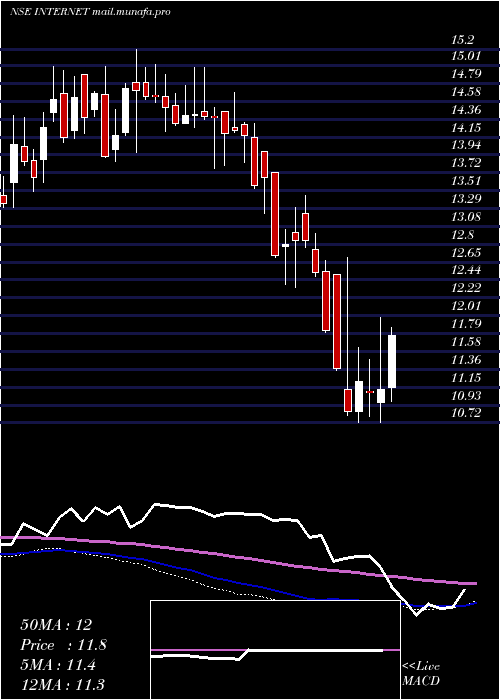500x700 pixels.
Task: Click the 14.15 price axis label
Action: point(466,128)
